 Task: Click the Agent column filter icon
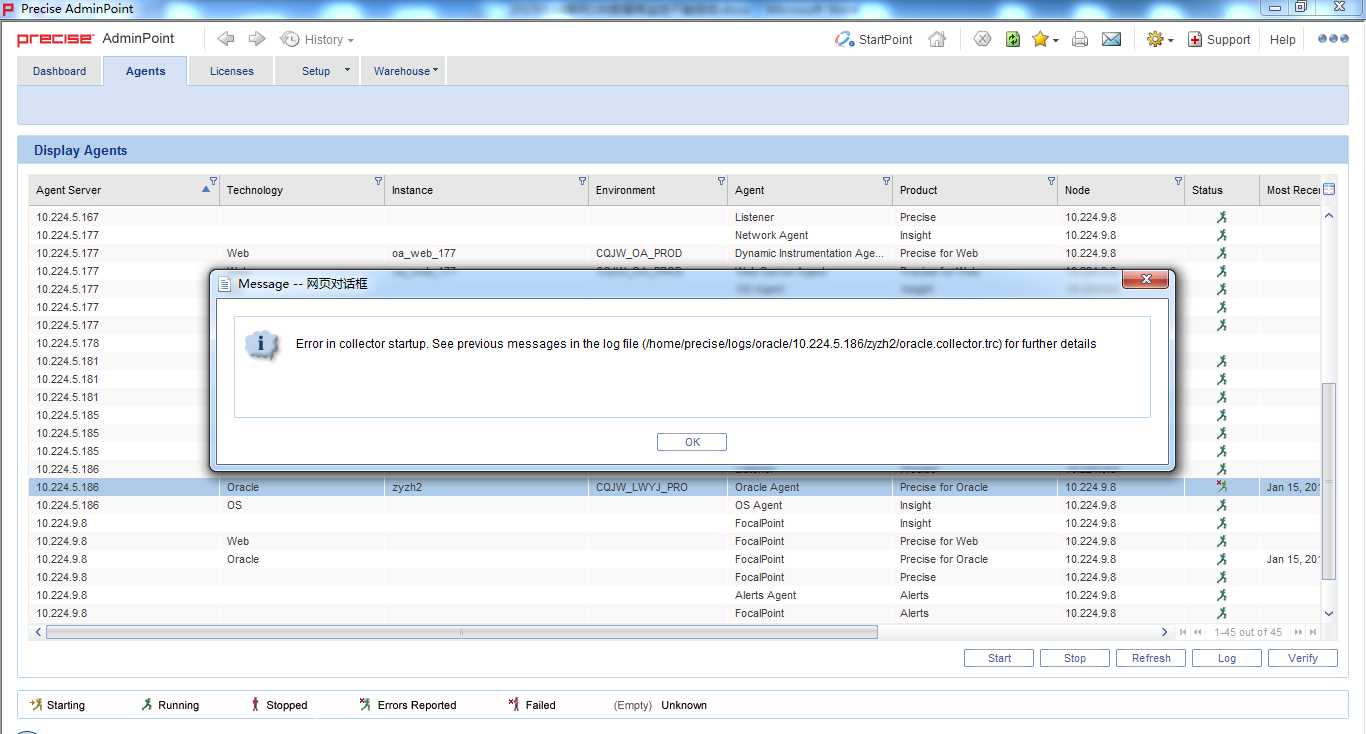886,181
